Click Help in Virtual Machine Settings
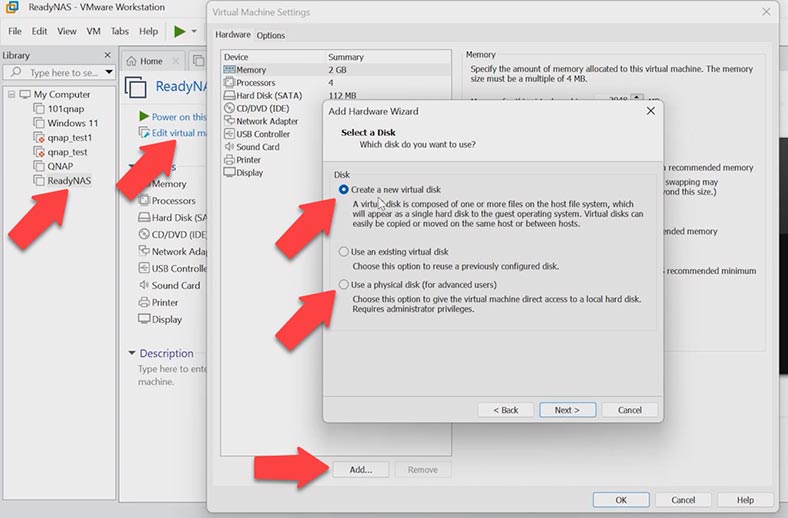 point(745,500)
